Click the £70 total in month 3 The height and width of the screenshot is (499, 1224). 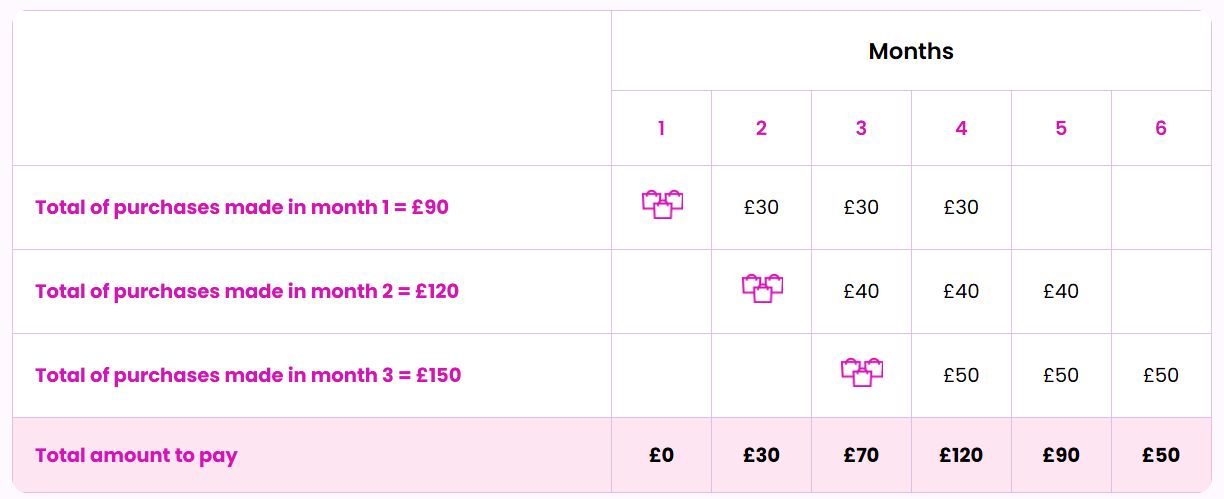coord(861,455)
